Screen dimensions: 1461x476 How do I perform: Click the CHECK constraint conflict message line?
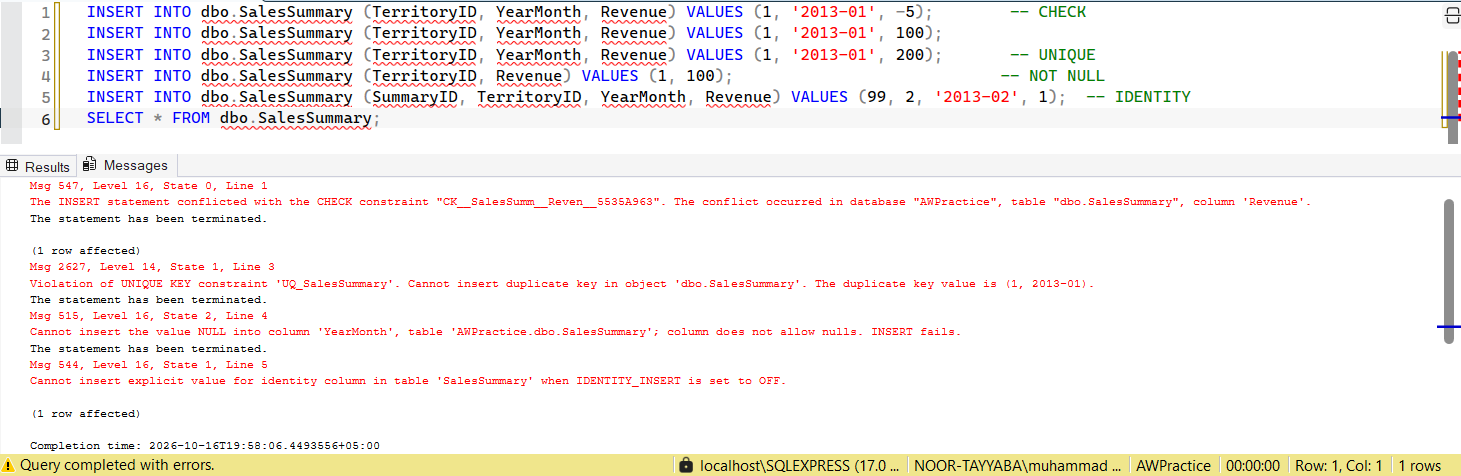[x=670, y=202]
